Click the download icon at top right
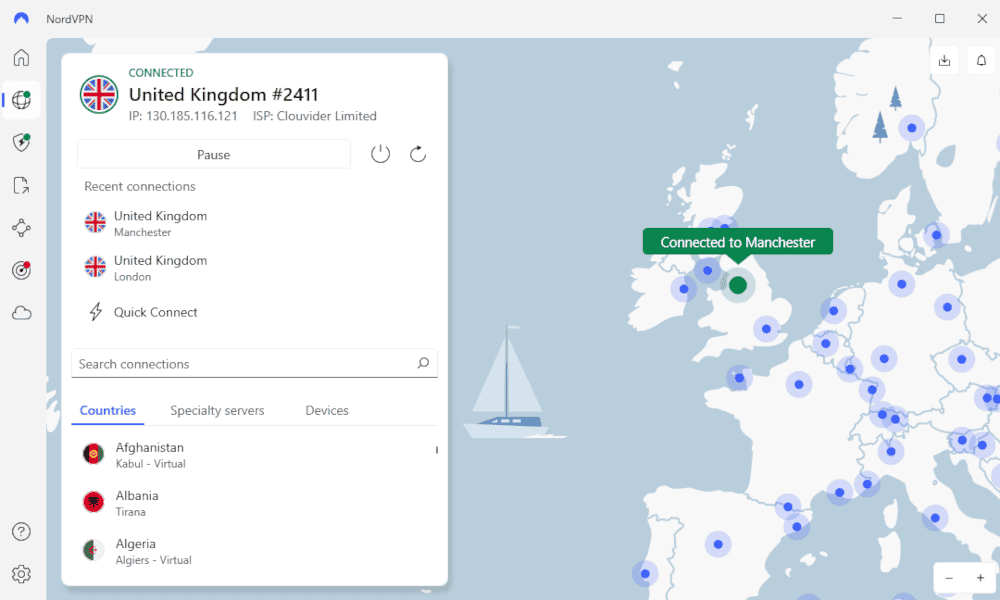This screenshot has height=600, width=1000. coord(944,60)
